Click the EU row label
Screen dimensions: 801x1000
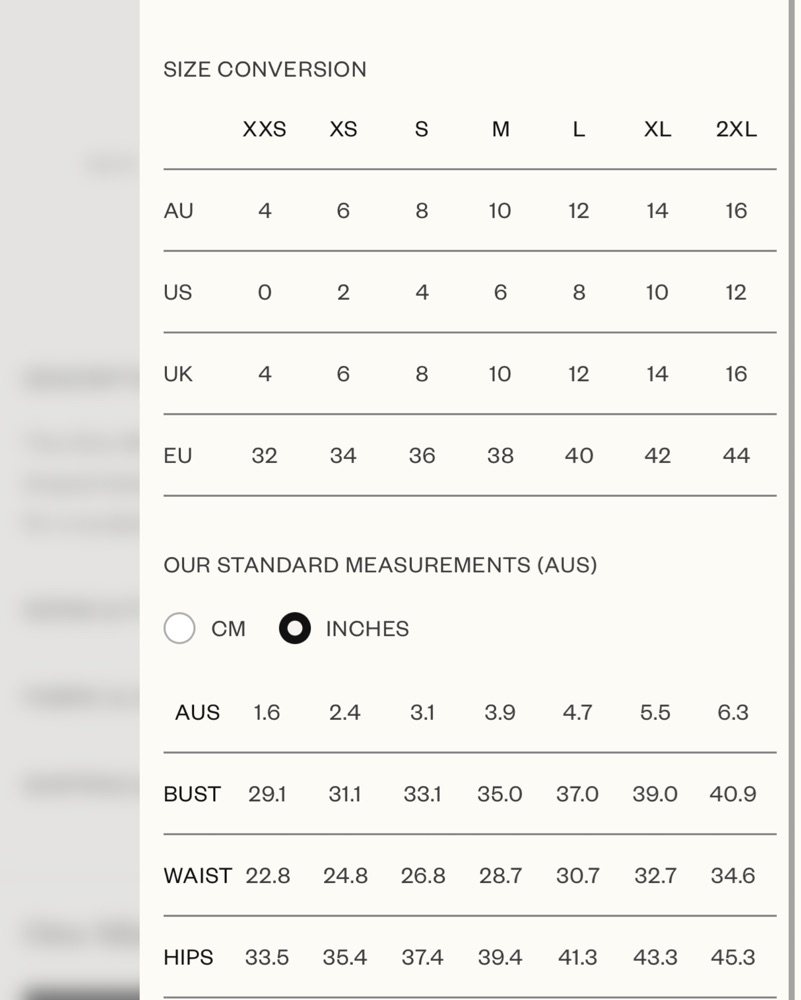click(x=177, y=456)
